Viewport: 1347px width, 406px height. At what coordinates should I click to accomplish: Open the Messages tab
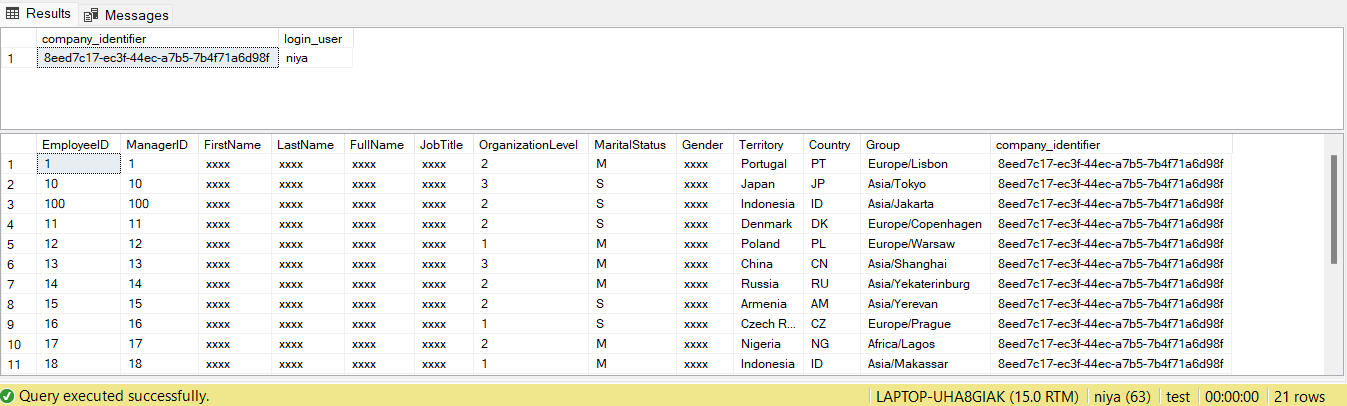(x=127, y=15)
